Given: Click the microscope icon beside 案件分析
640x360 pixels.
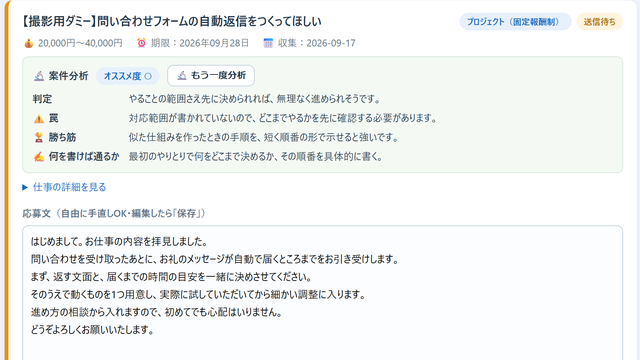Looking at the screenshot, I should (39, 76).
